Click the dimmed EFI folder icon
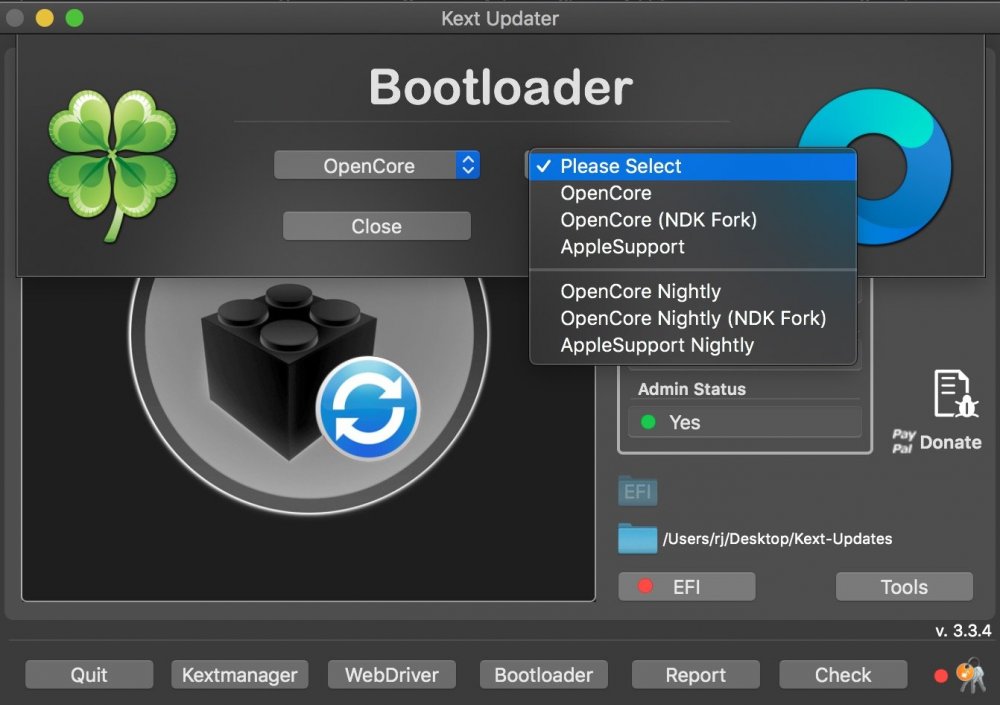The image size is (1000, 705). (637, 491)
